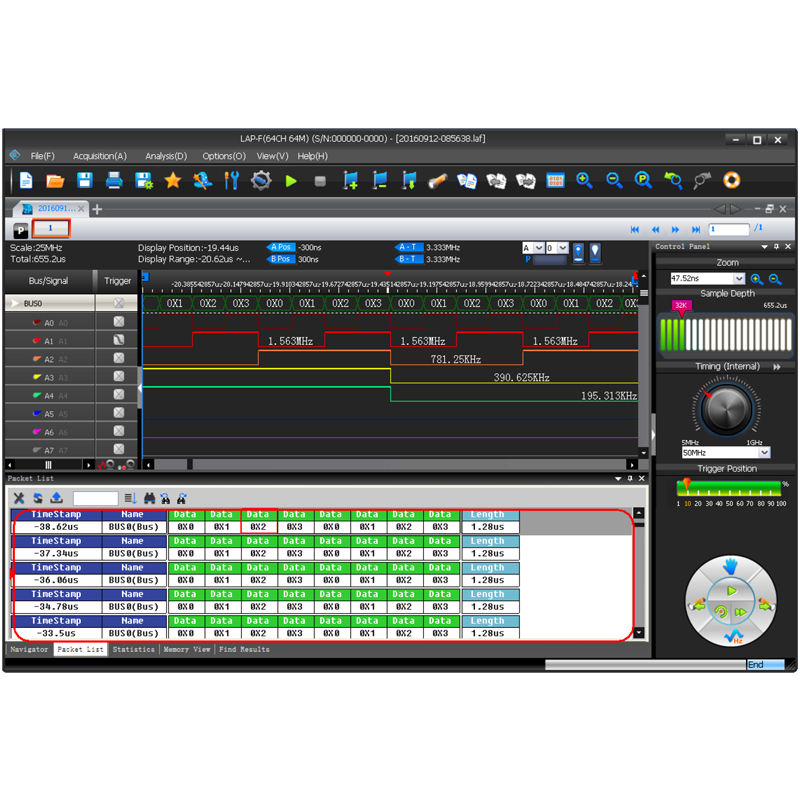Image resolution: width=800 pixels, height=800 pixels.
Task: Expand Timing (Internal) with the double arrow
Action: pyautogui.click(x=777, y=367)
